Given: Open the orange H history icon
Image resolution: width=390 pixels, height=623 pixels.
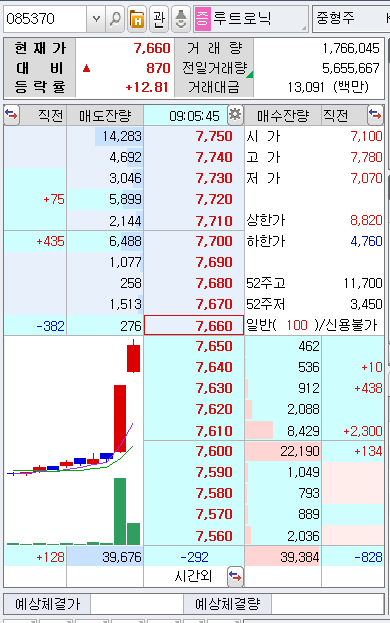Looking at the screenshot, I should (x=137, y=19).
